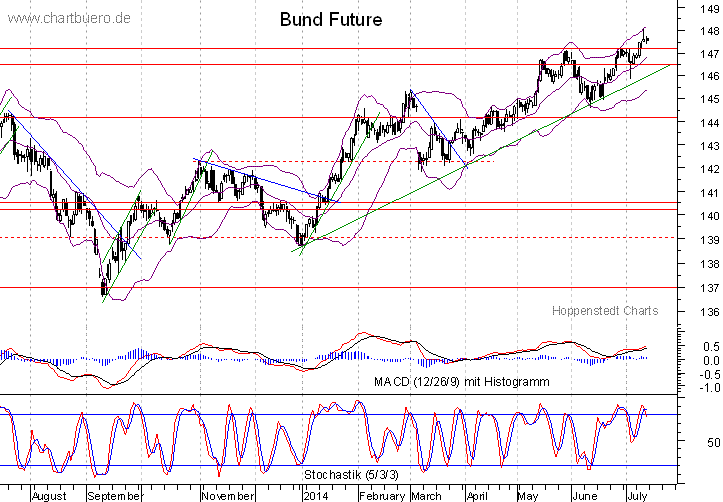The width and height of the screenshot is (723, 502).
Task: Click the Hoppenstedt Charts watermark text
Action: point(605,310)
